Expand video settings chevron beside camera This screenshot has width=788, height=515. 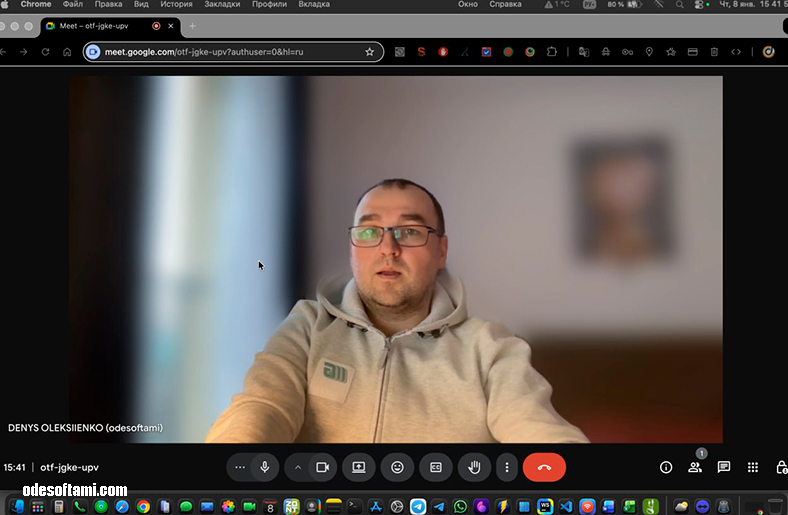(297, 467)
